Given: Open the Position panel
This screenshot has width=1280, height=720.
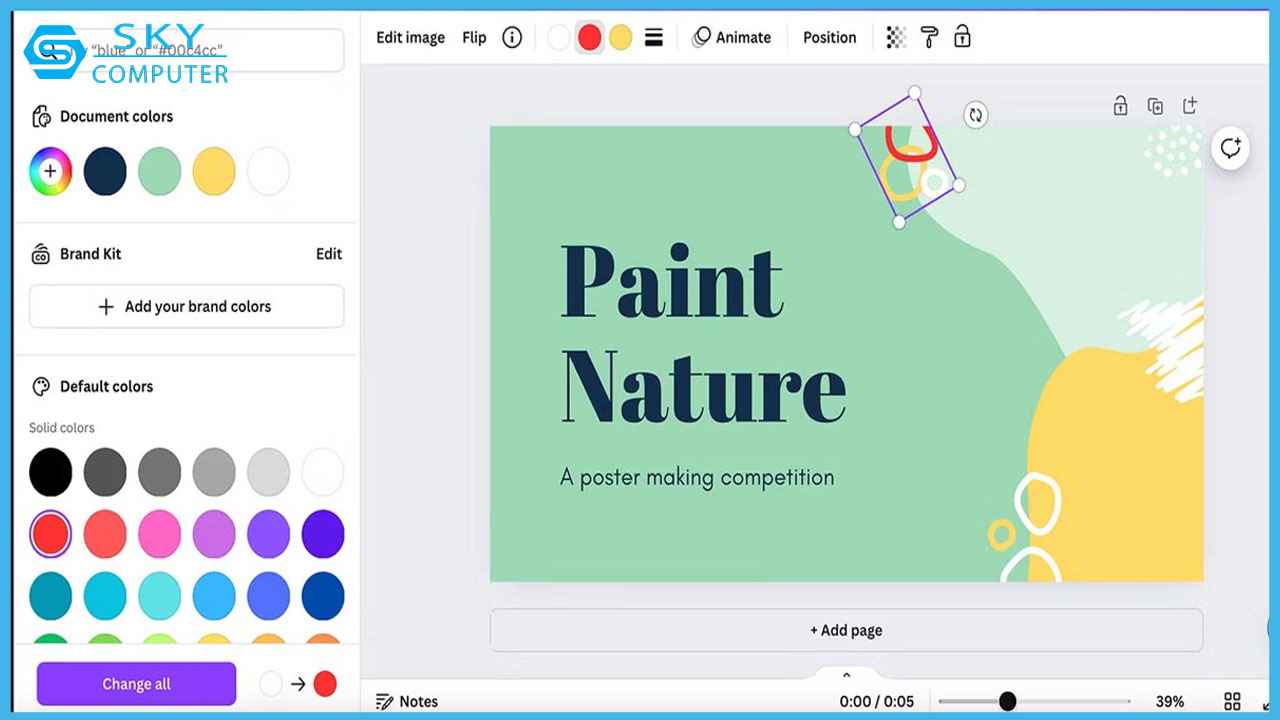Looking at the screenshot, I should click(829, 38).
